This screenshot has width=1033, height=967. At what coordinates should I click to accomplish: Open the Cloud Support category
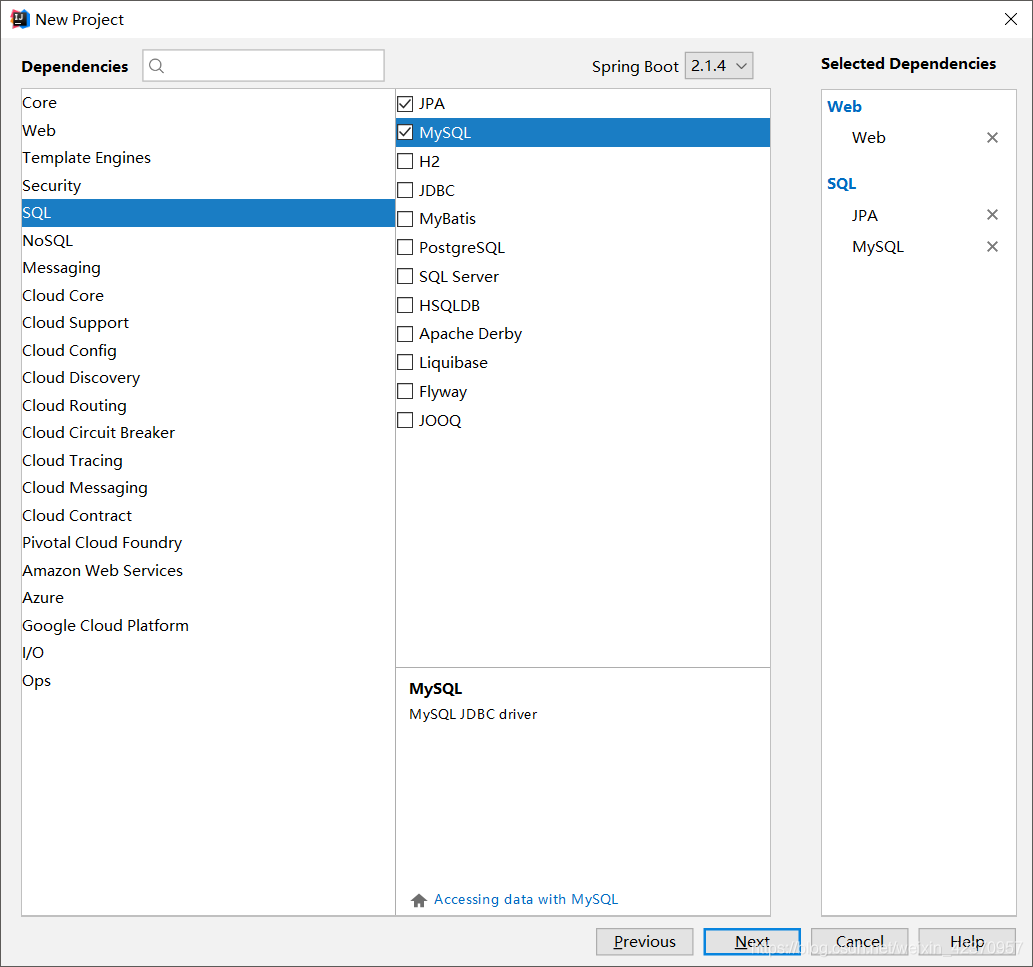[x=208, y=323]
